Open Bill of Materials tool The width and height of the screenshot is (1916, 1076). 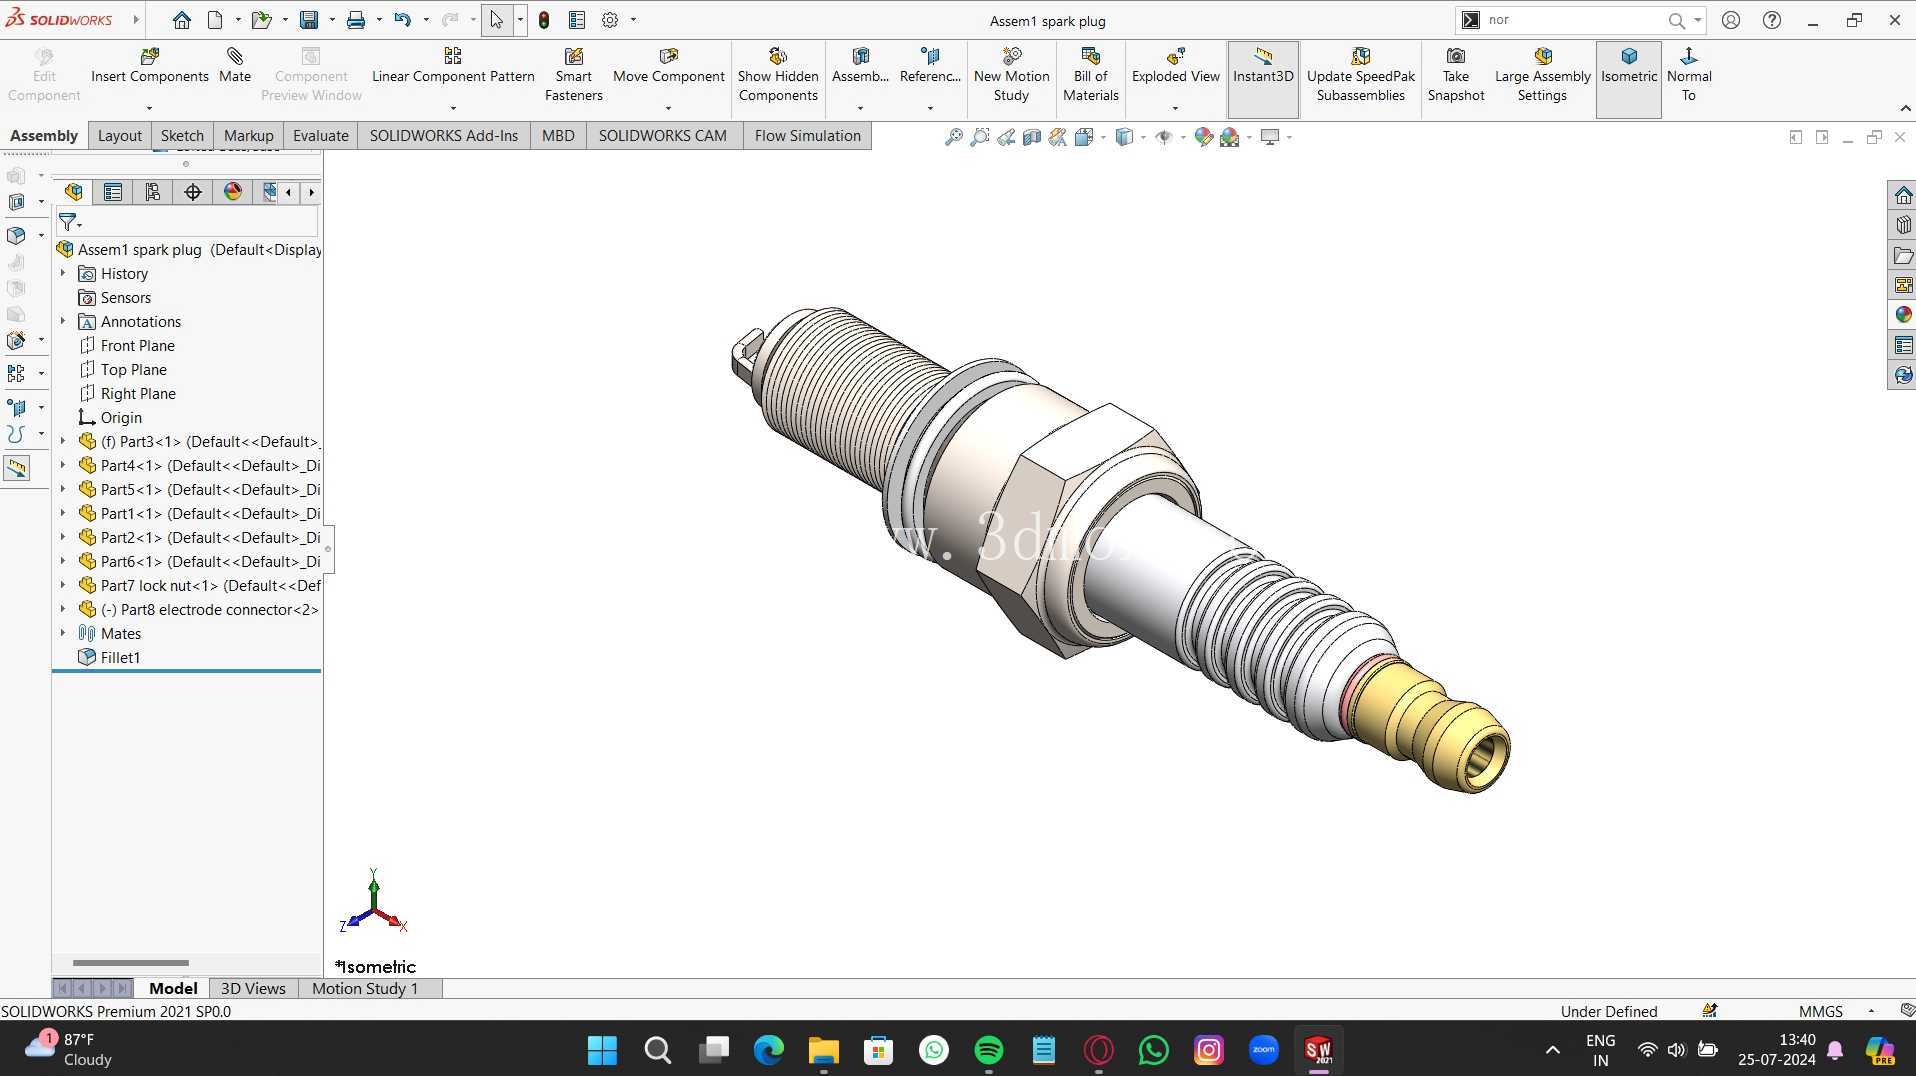pyautogui.click(x=1090, y=75)
